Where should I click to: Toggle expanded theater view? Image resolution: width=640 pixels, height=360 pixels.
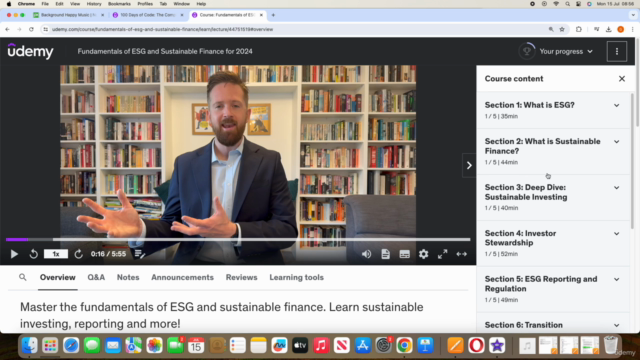point(462,254)
